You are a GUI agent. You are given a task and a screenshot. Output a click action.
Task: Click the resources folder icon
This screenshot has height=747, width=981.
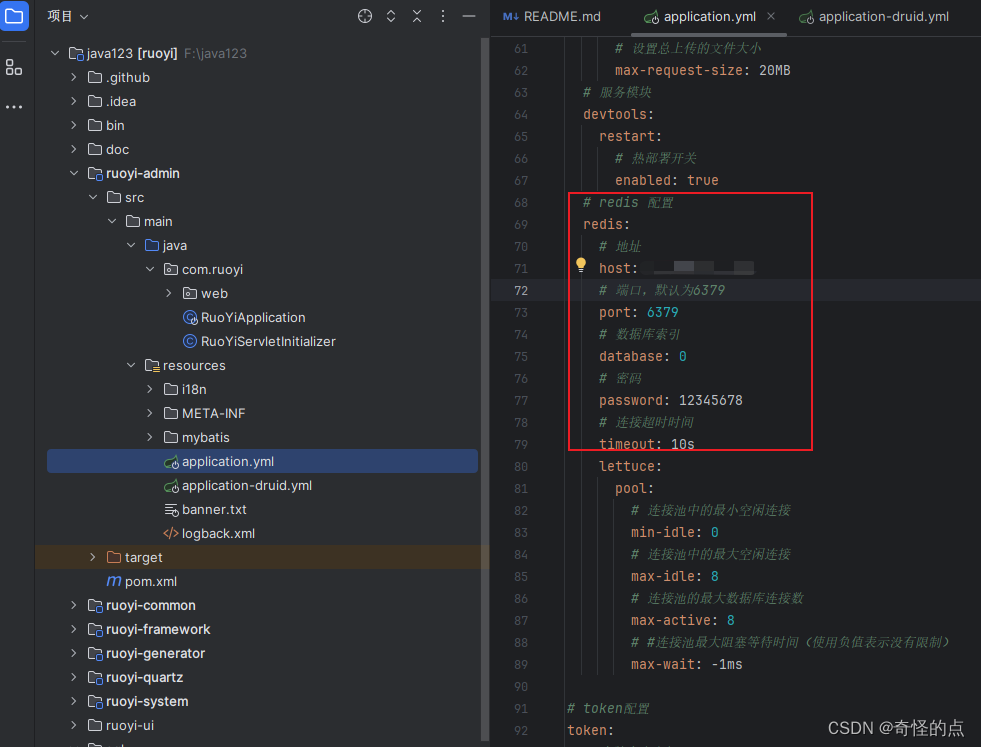point(152,365)
